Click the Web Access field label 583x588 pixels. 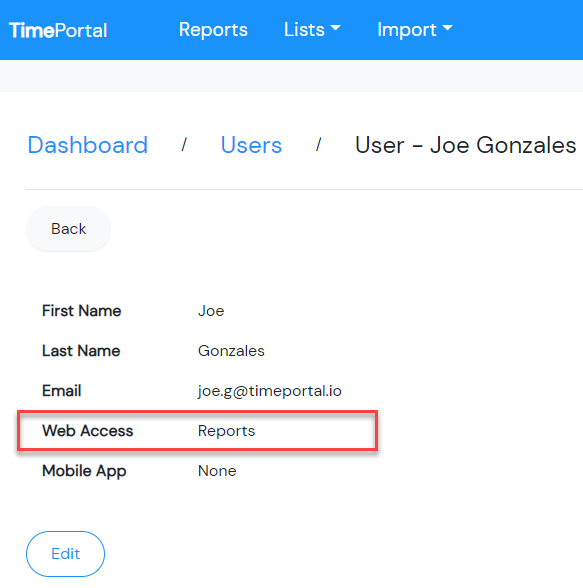click(x=88, y=431)
